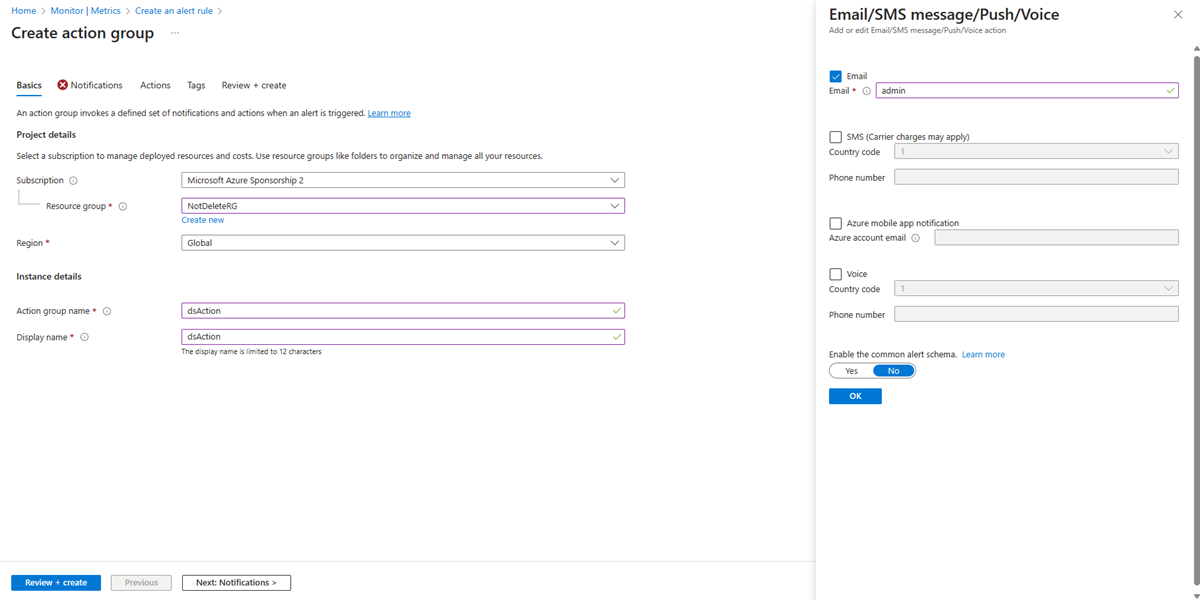This screenshot has height=600, width=1200.
Task: Click the Email field info icon
Action: [x=867, y=91]
